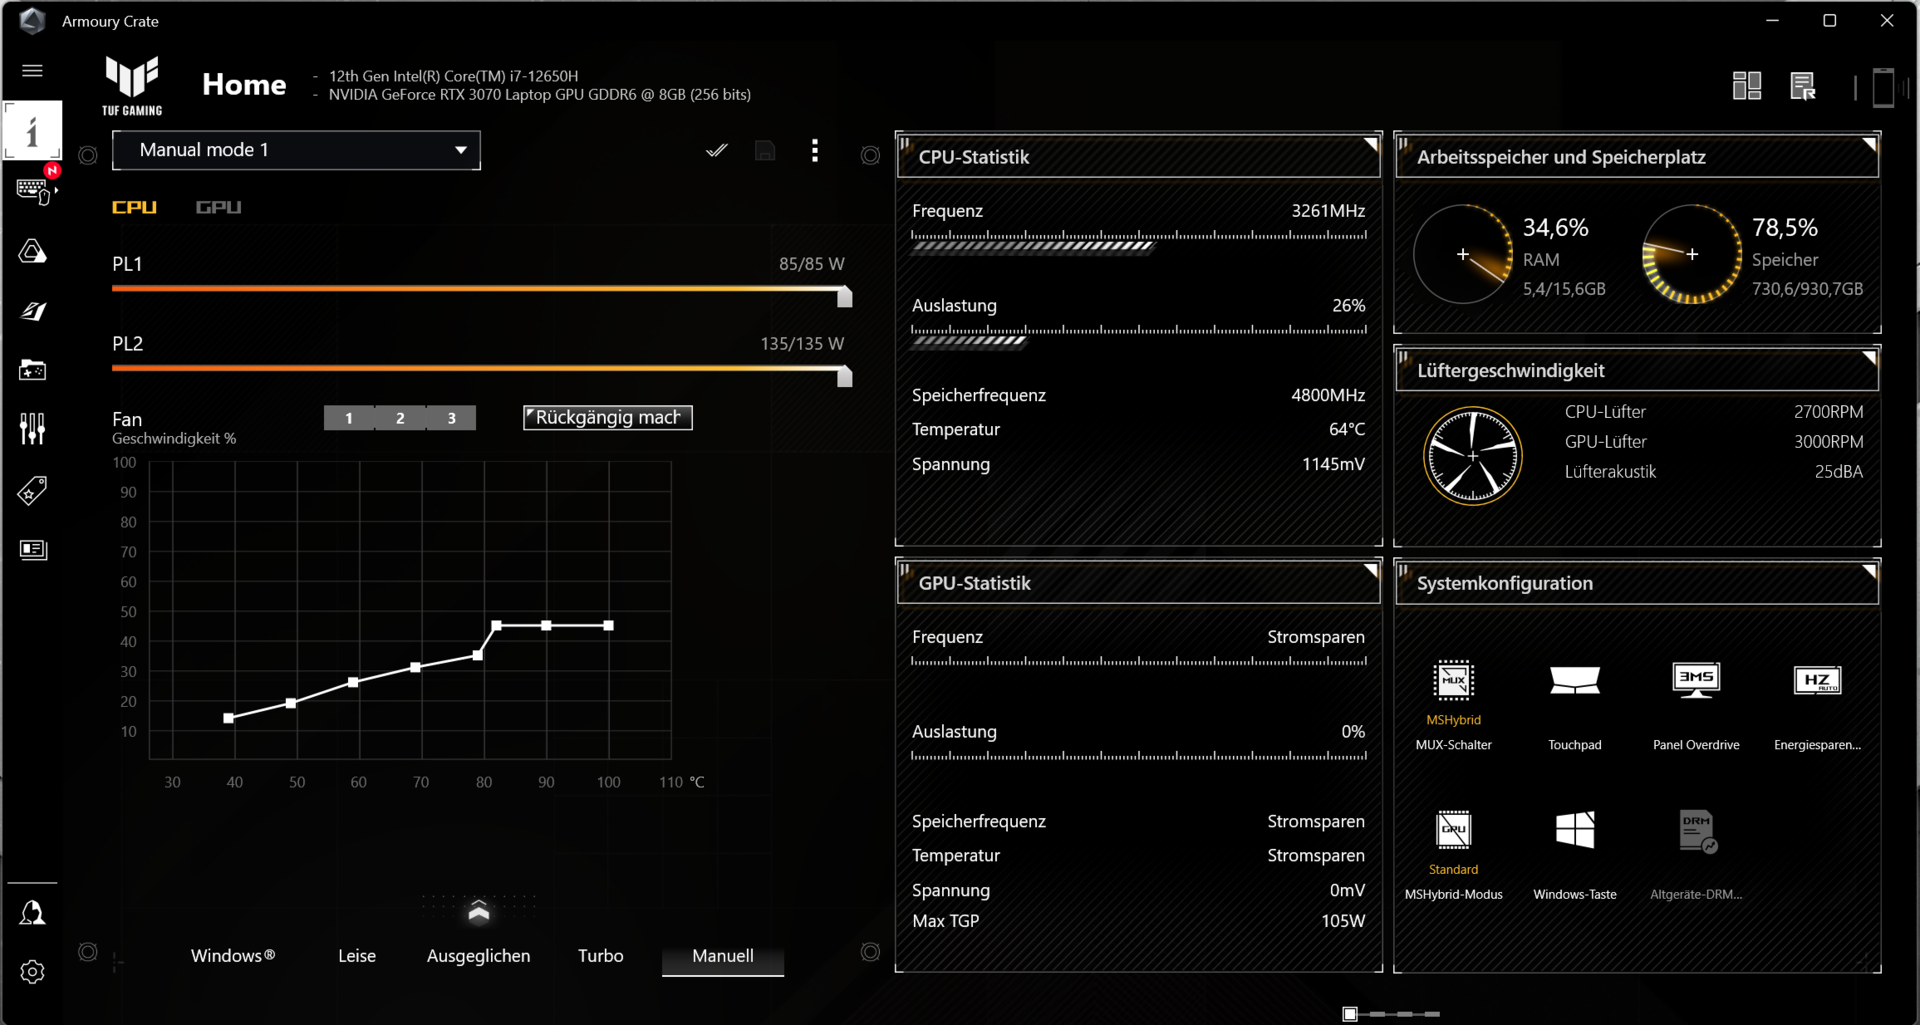Open the Manual mode 1 dropdown
This screenshot has height=1025, width=1920.
coord(296,150)
